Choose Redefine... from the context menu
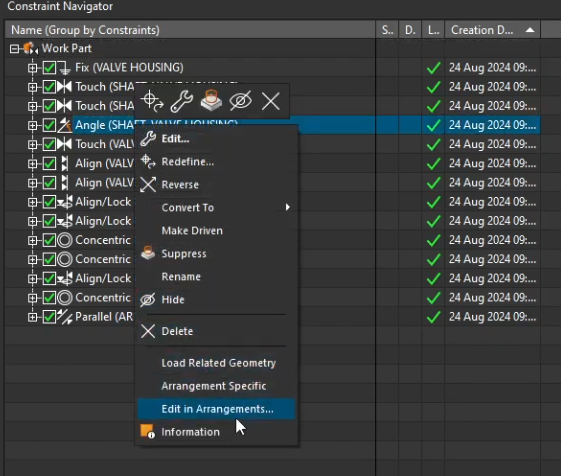The width and height of the screenshot is (561, 476). coord(216,162)
